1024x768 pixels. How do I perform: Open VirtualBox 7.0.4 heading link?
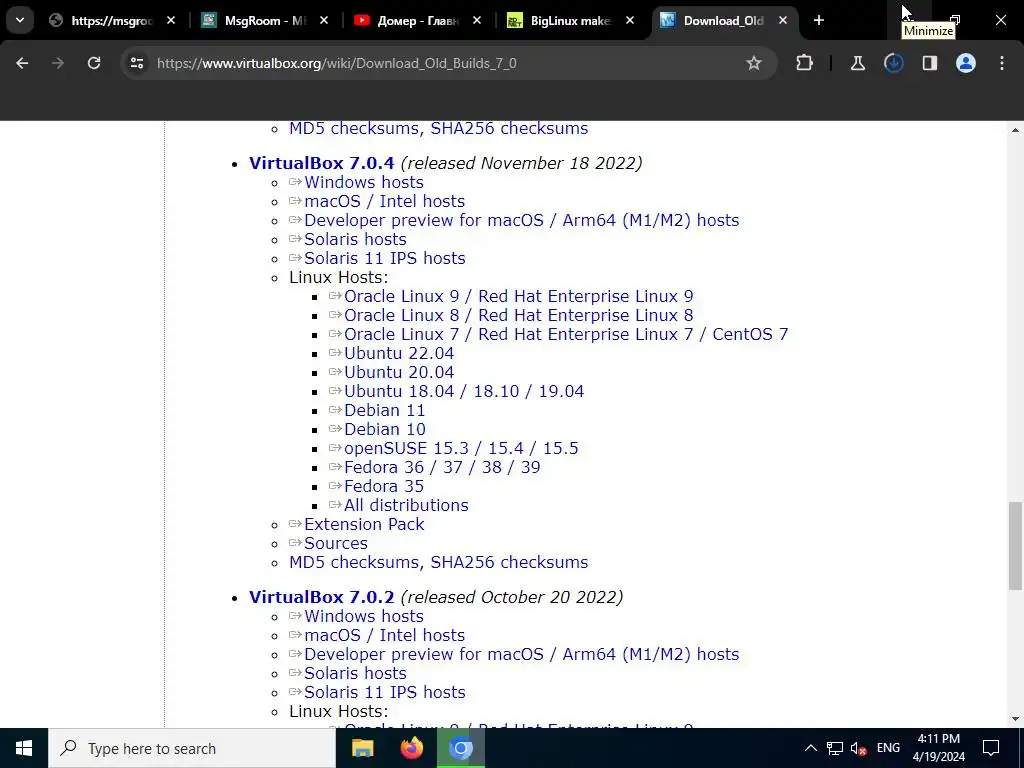pos(321,163)
